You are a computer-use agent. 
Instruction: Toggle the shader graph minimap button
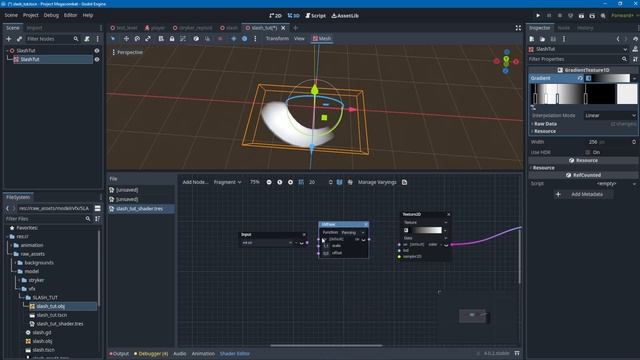tap(339, 182)
